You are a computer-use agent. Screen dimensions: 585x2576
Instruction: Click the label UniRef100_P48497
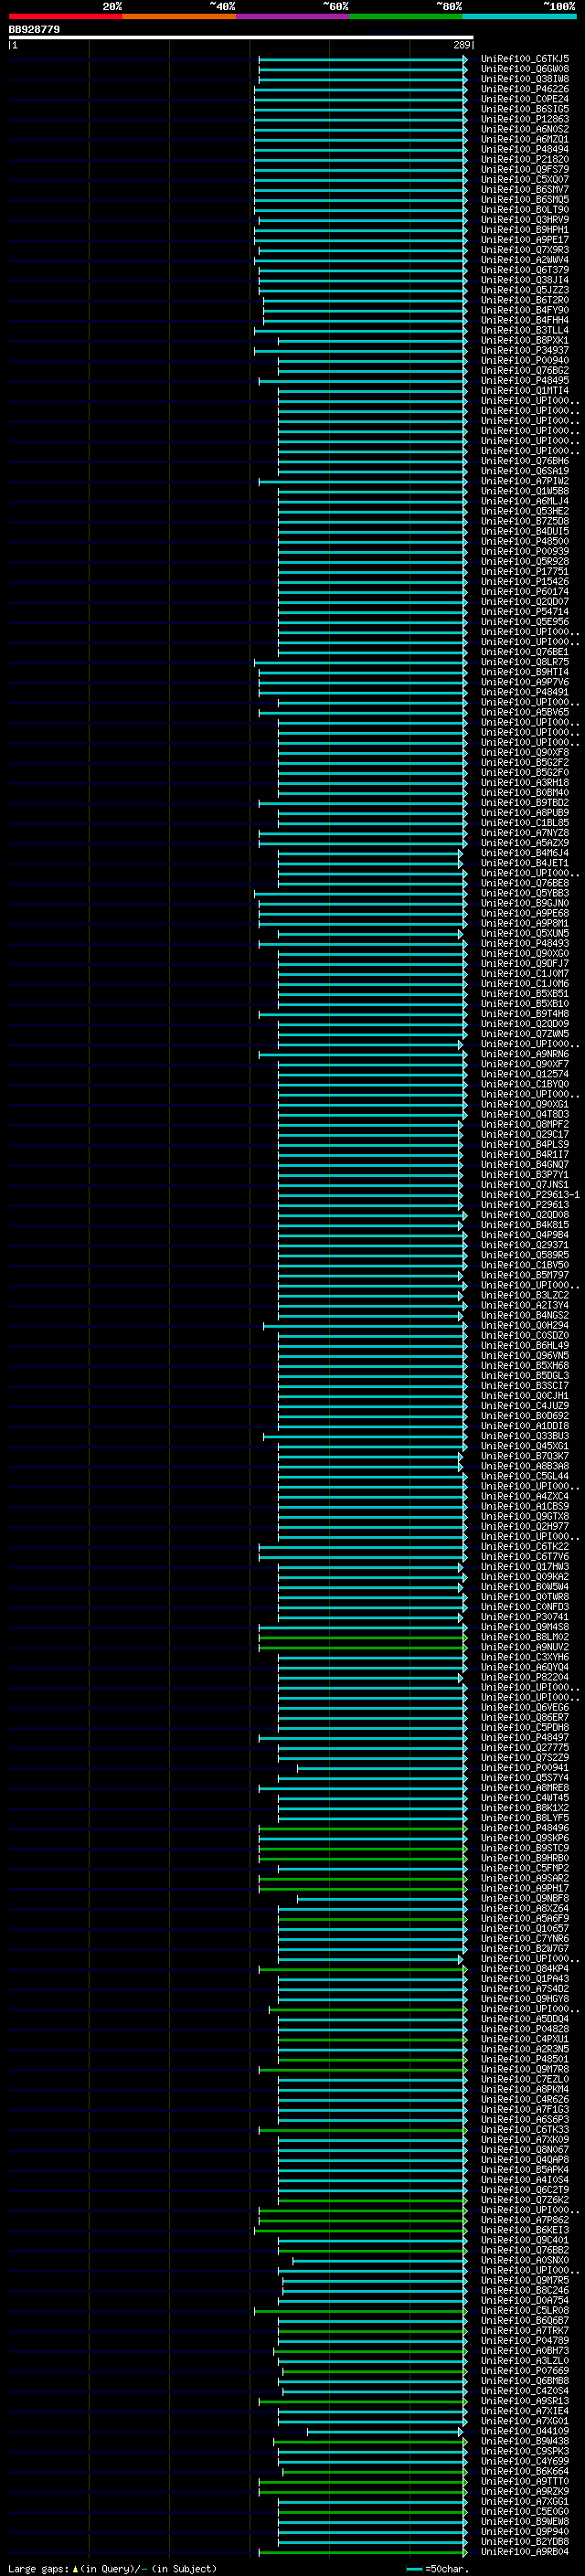coord(525,1738)
